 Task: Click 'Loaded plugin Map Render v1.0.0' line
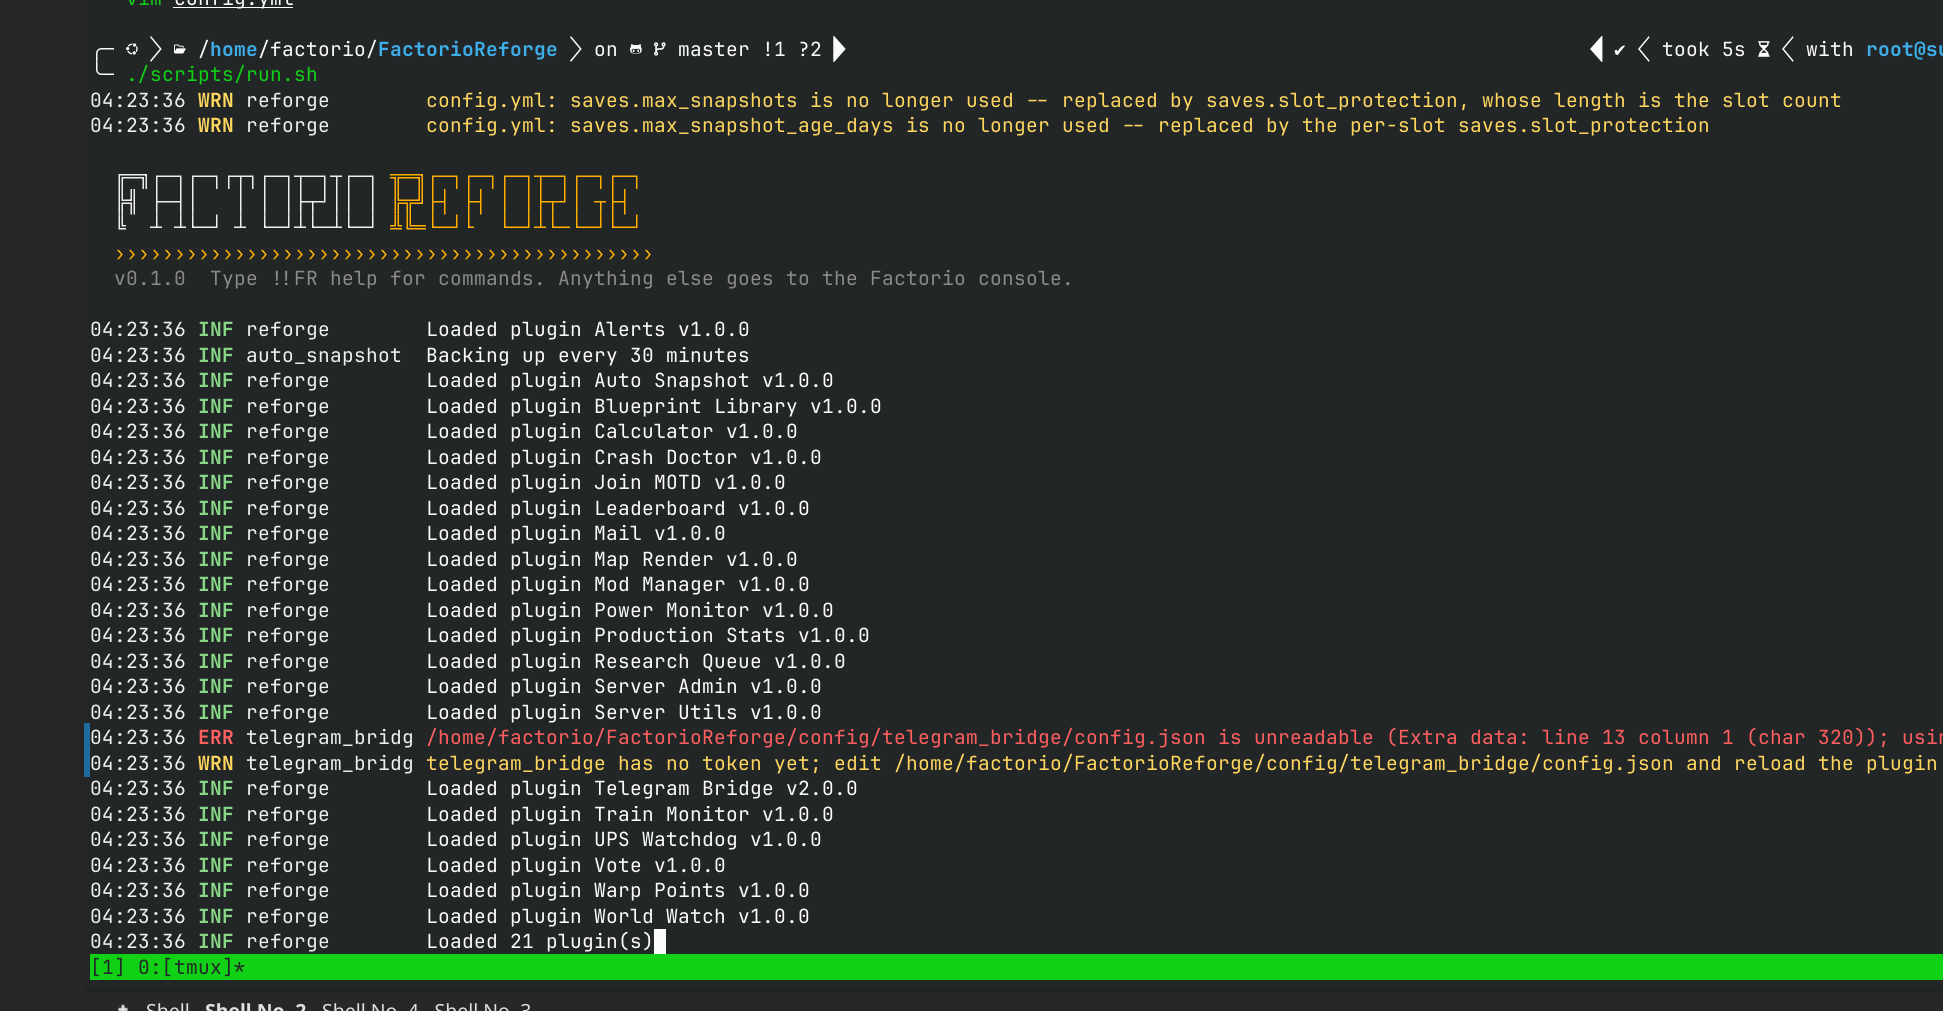[611, 560]
